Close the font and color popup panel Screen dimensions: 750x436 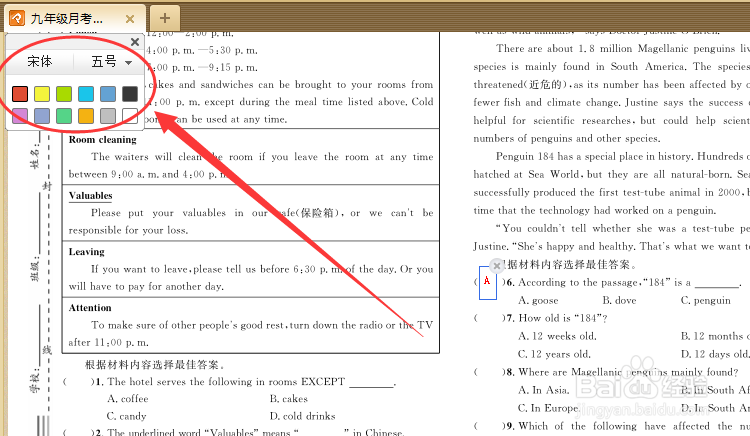(135, 42)
